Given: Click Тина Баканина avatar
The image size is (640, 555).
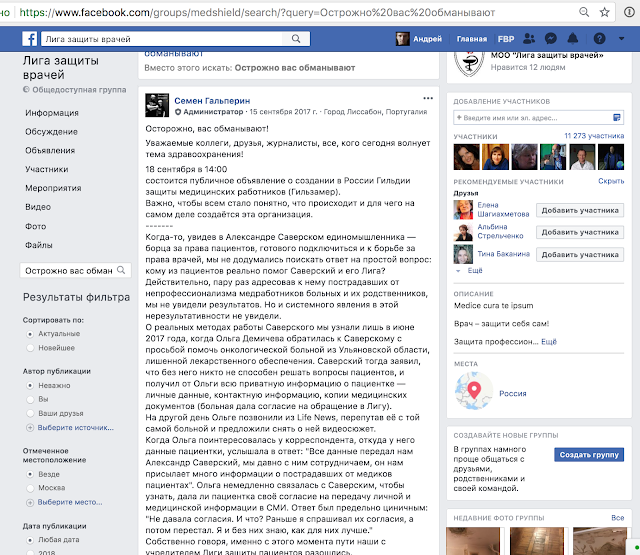Looking at the screenshot, I should click(463, 254).
